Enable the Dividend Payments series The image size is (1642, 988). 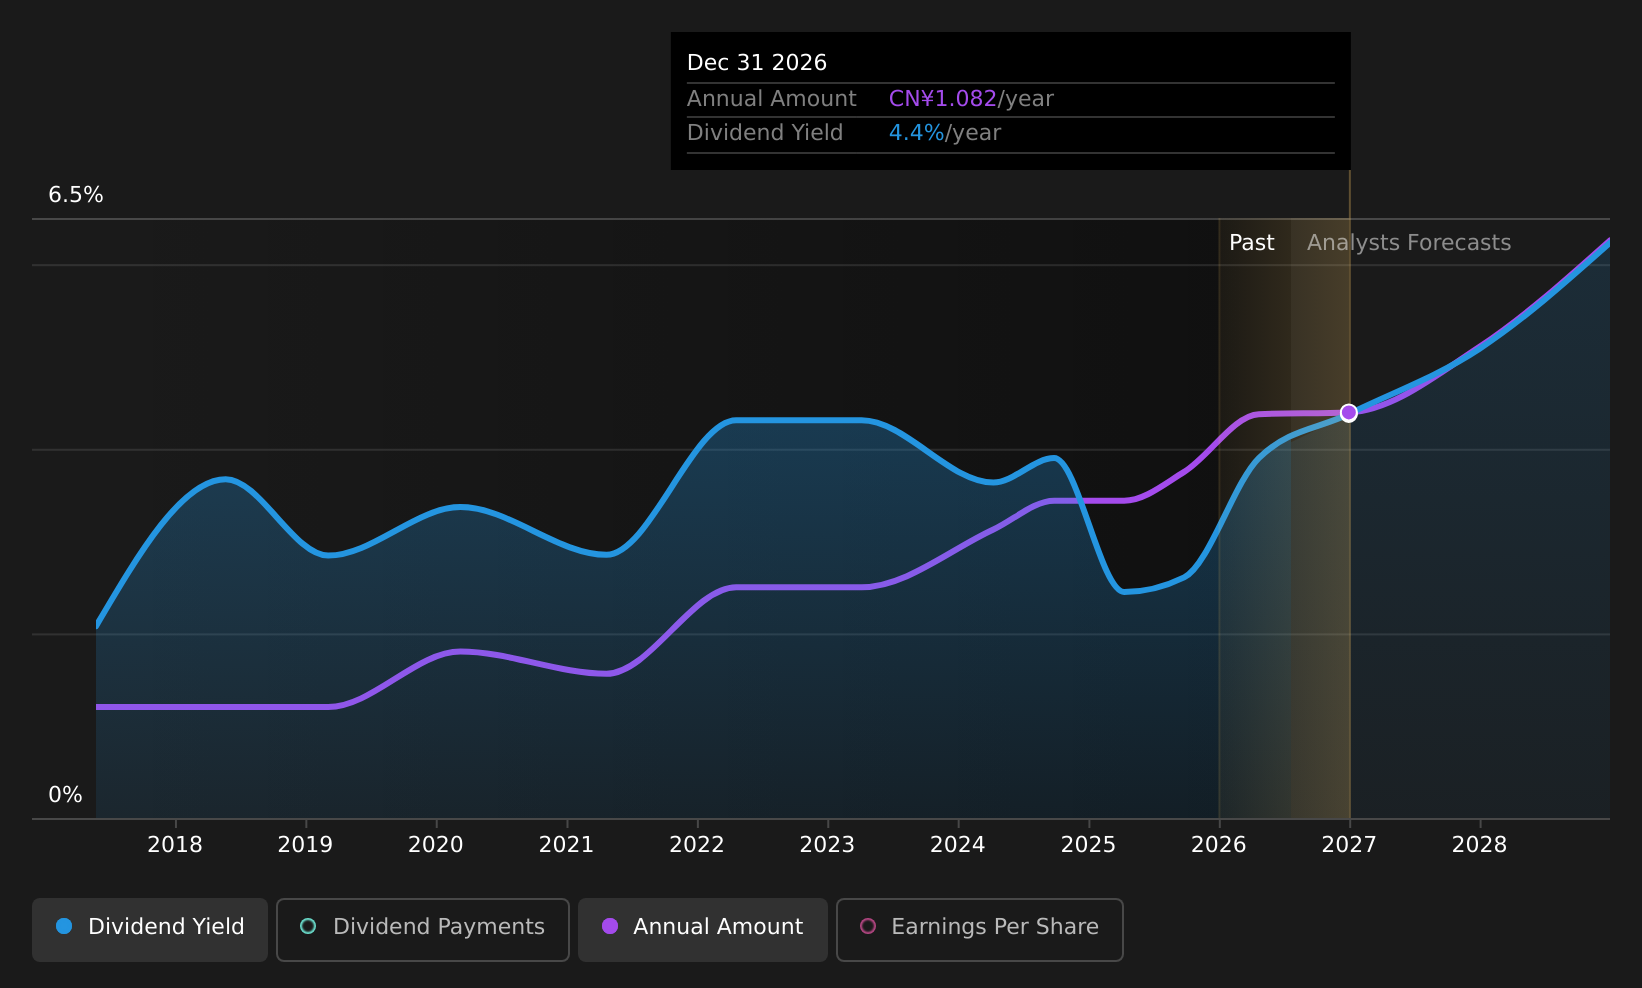click(423, 929)
